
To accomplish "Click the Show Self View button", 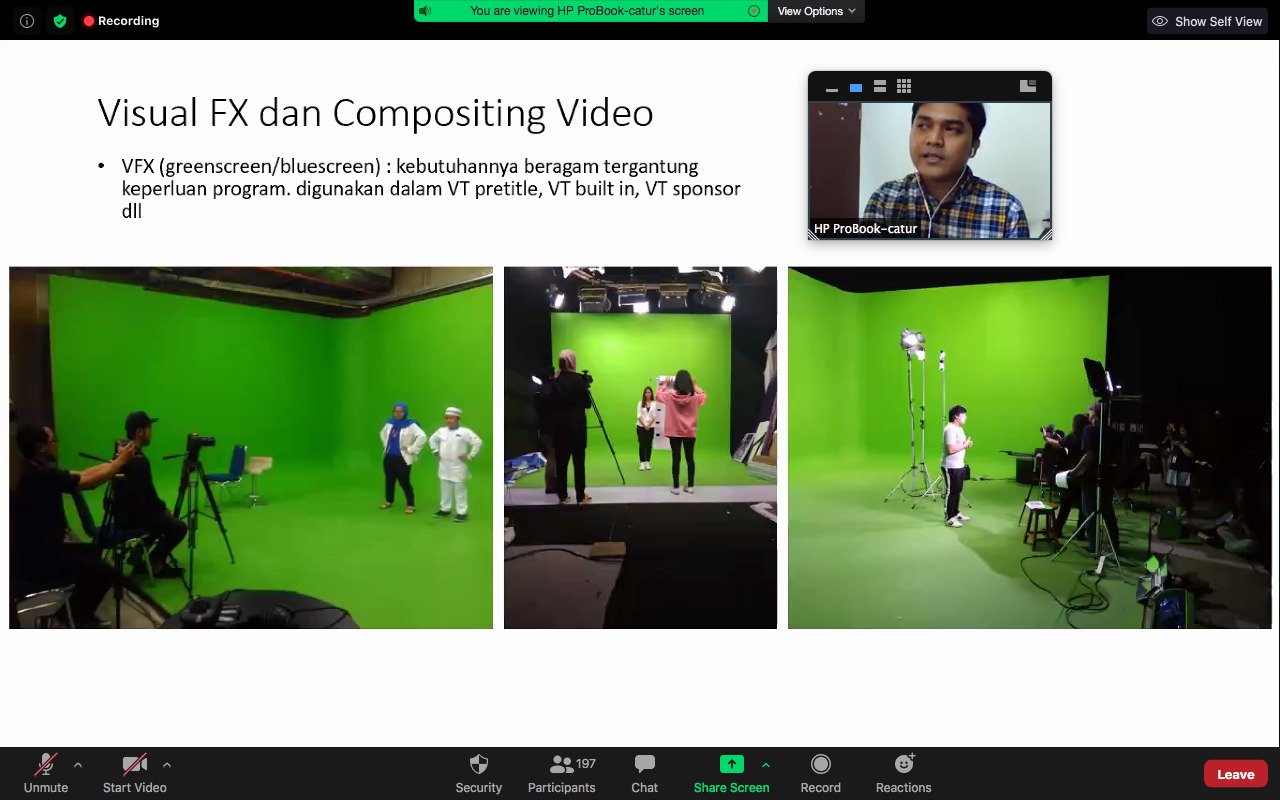I will point(1208,21).
